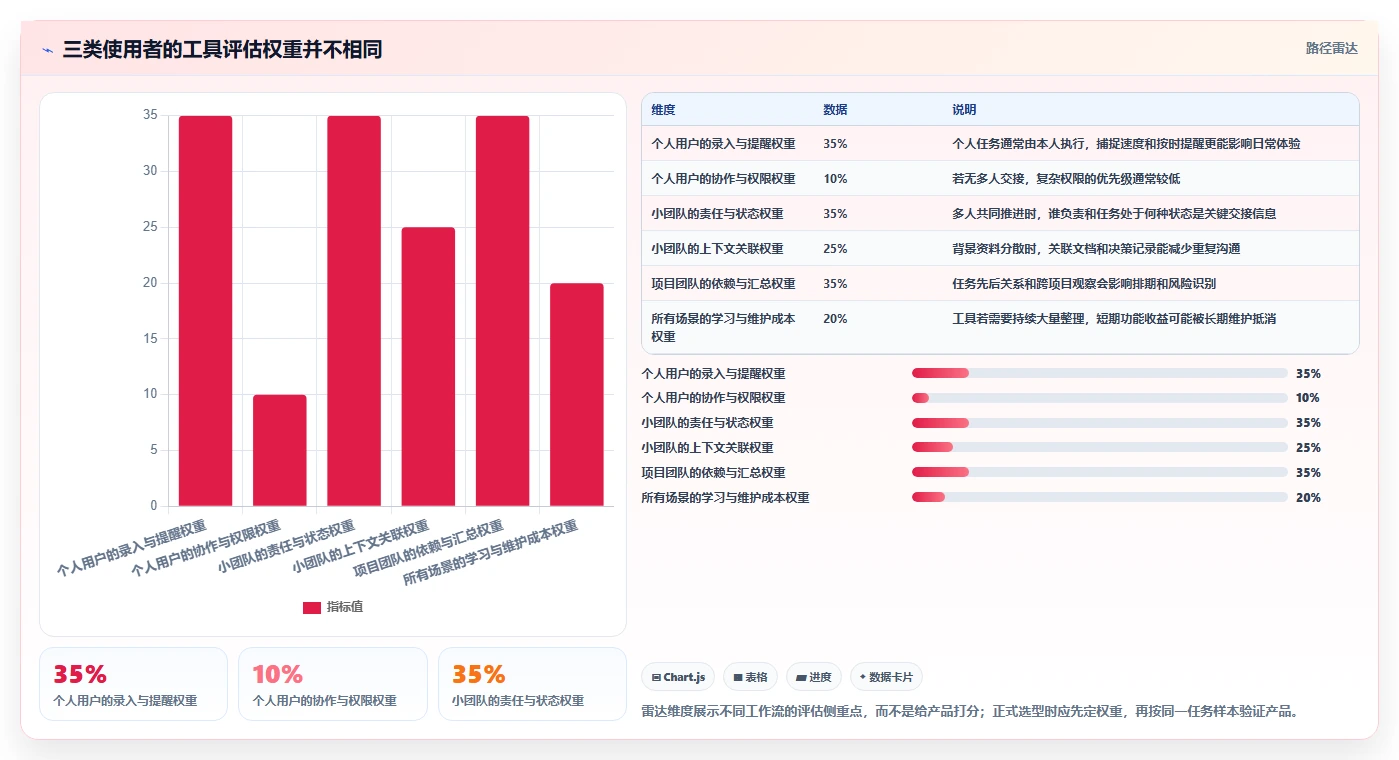The width and height of the screenshot is (1399, 760).
Task: Click the red 指标值 legend swatch
Action: [x=312, y=607]
